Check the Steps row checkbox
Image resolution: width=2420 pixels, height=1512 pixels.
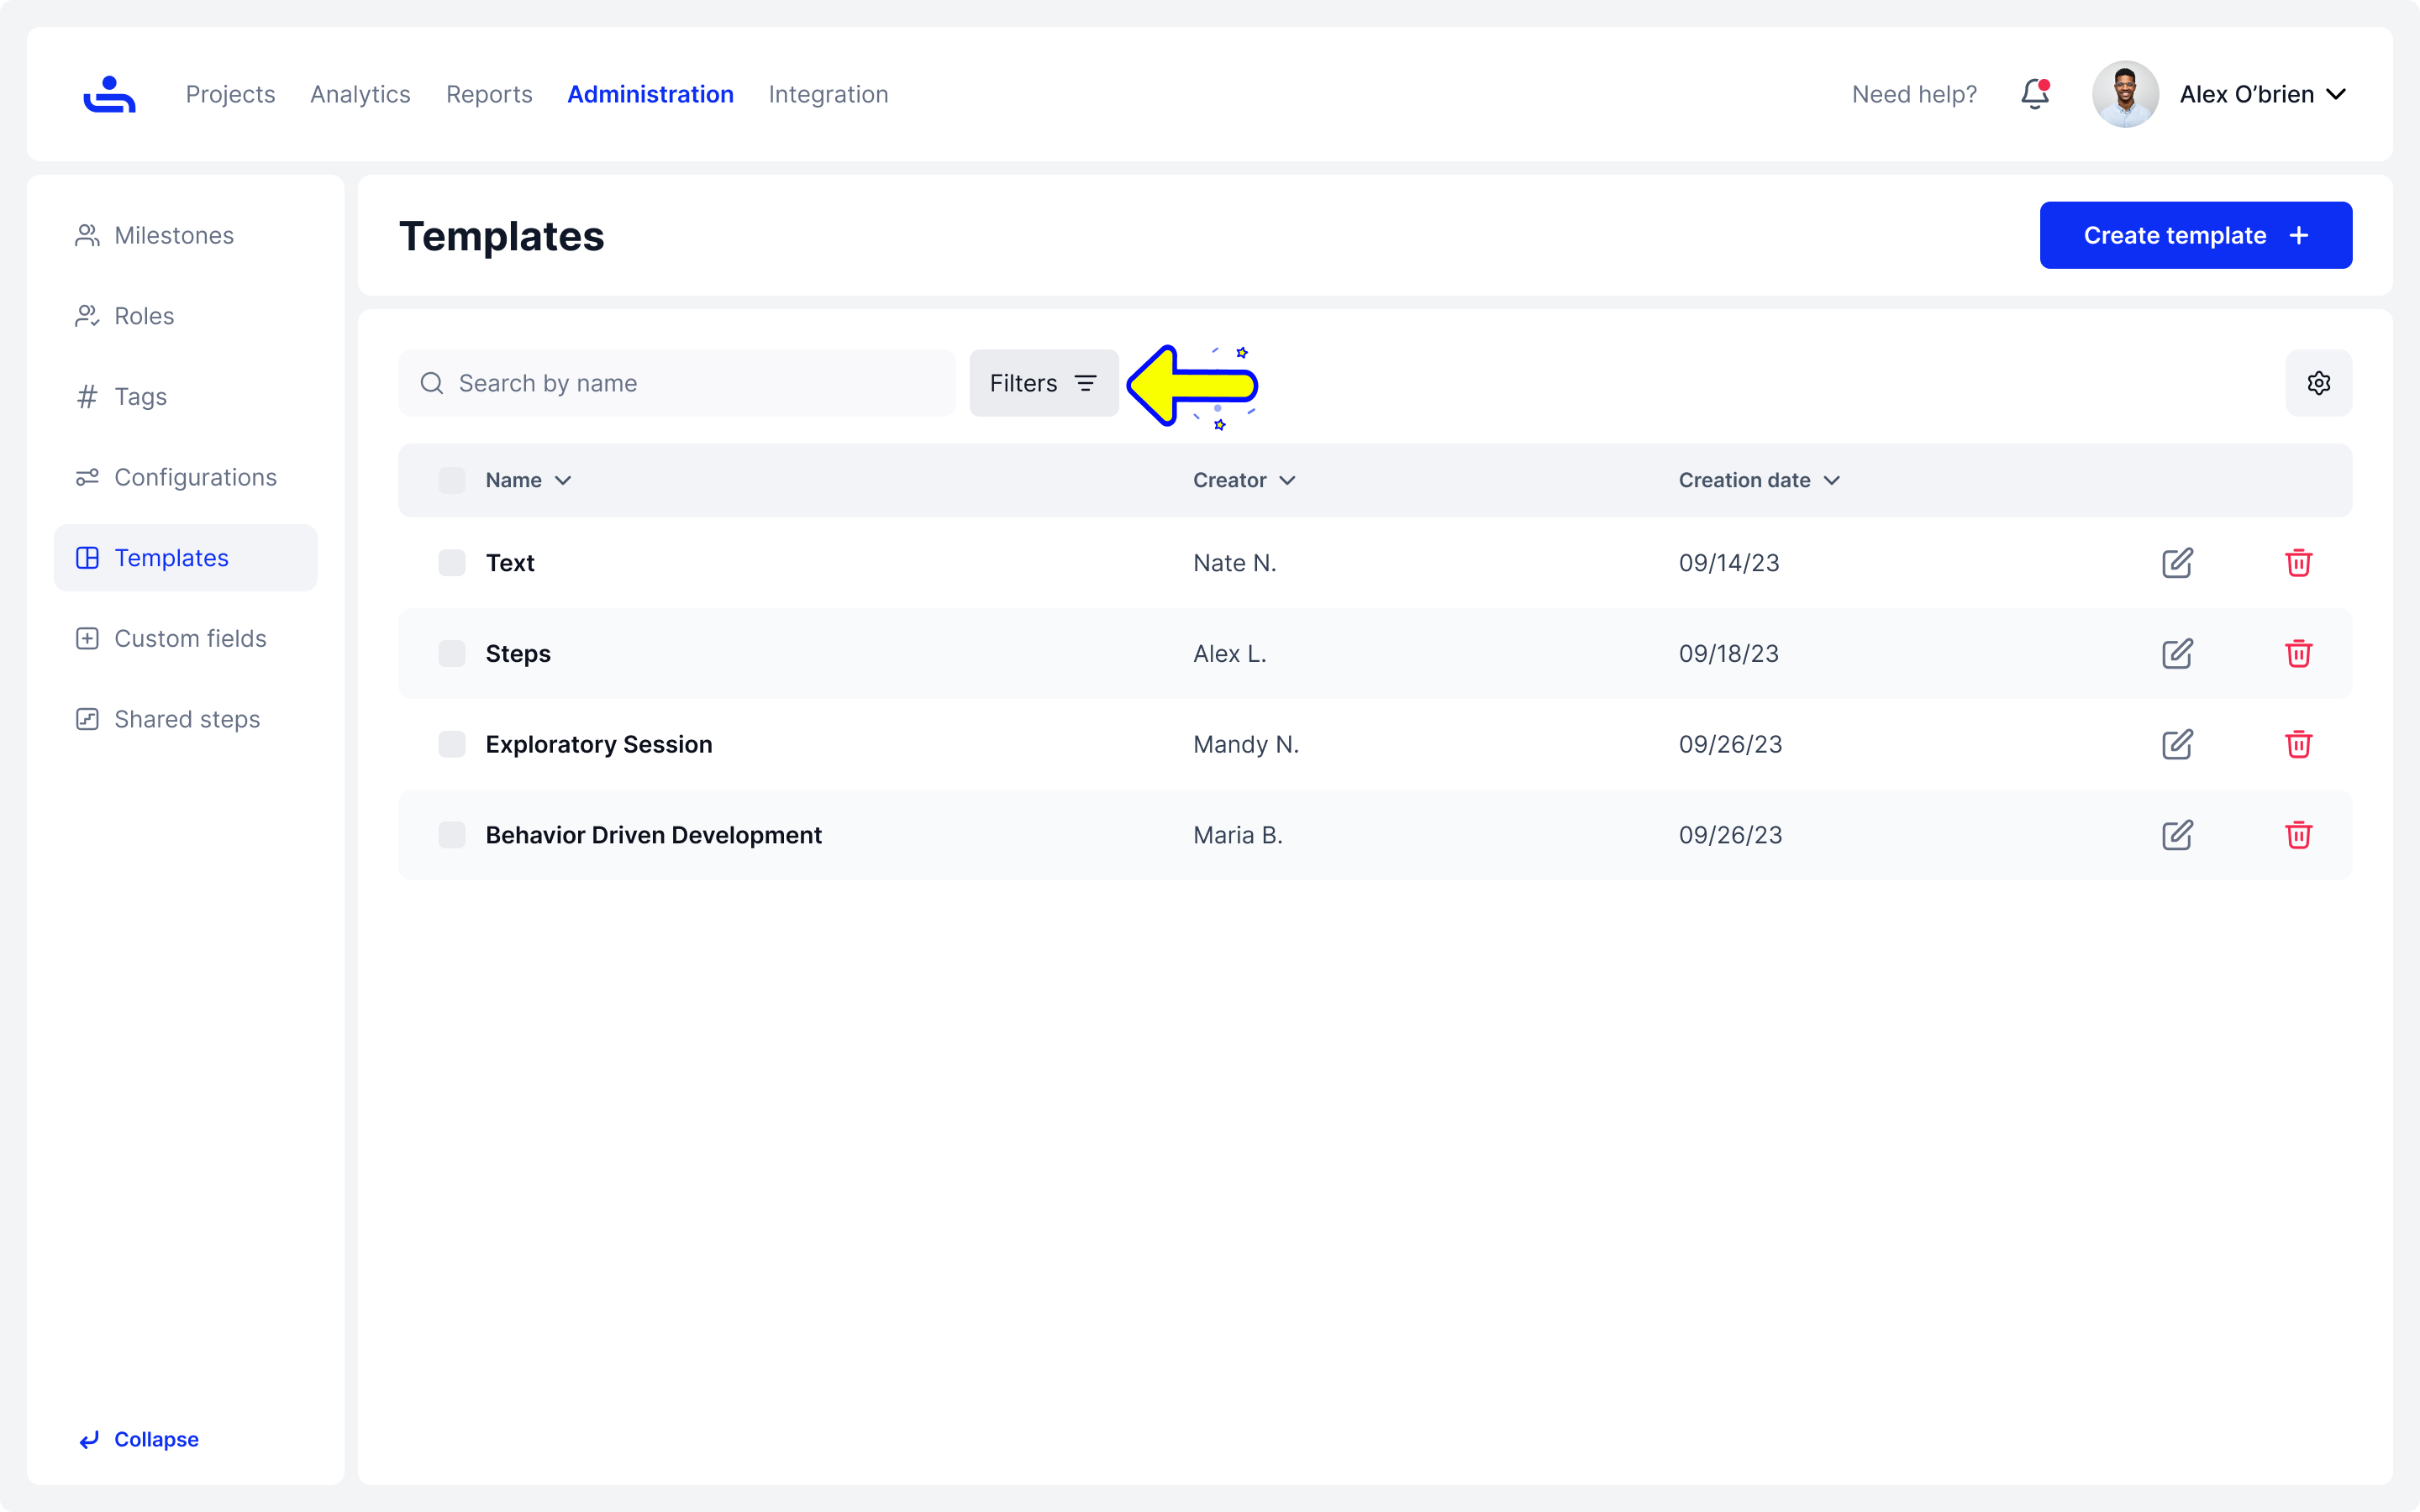click(x=452, y=654)
